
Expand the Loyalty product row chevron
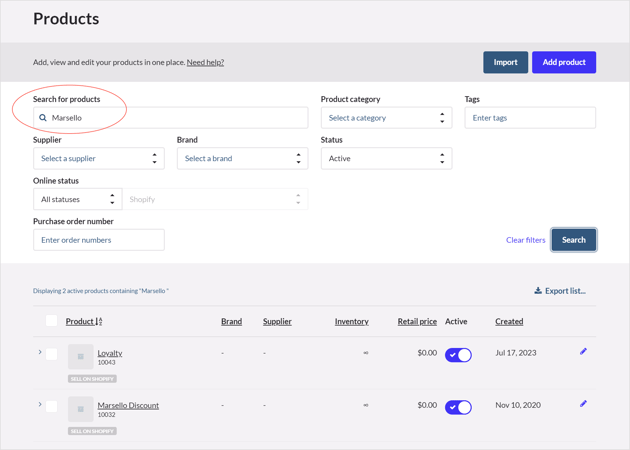tap(40, 352)
